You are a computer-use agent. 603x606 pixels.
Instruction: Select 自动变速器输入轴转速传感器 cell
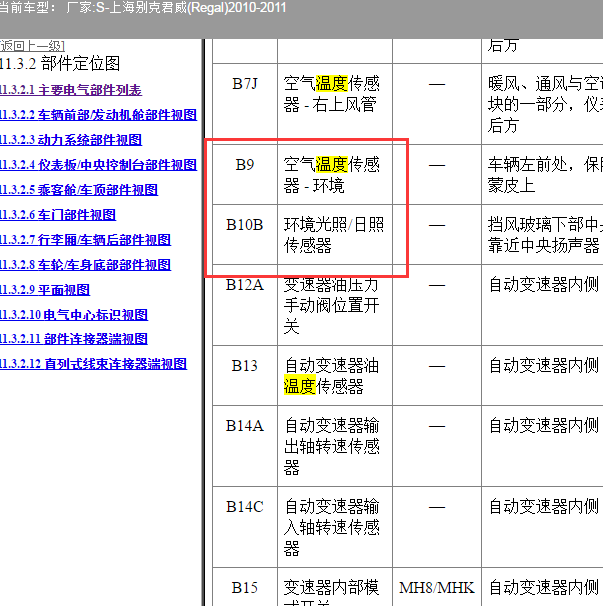click(x=335, y=527)
